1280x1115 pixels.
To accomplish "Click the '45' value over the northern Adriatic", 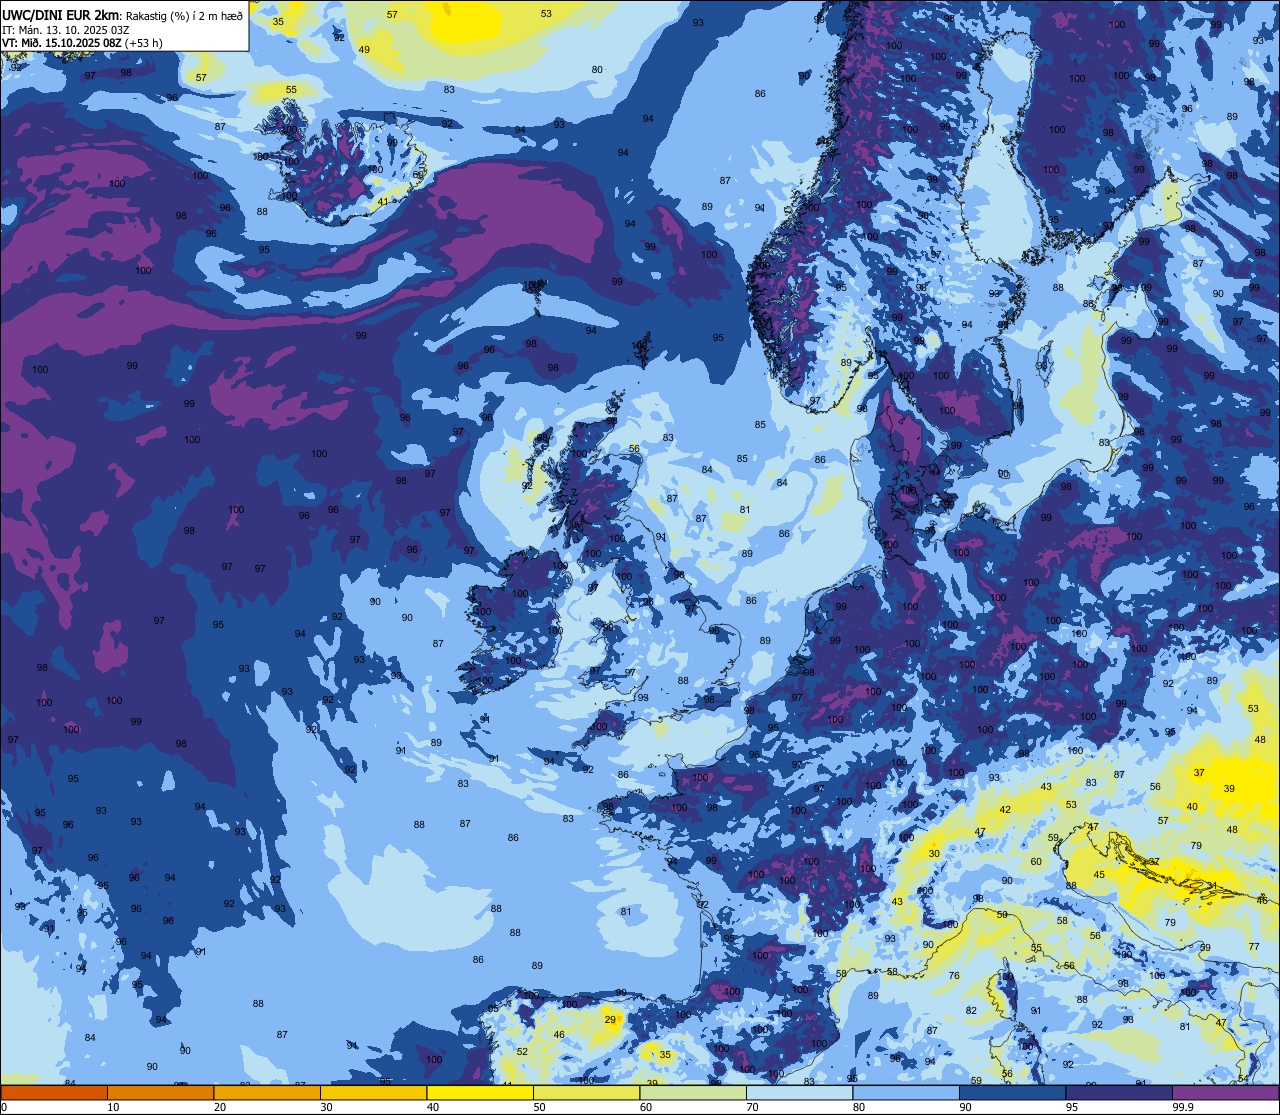I will coord(1099,874).
